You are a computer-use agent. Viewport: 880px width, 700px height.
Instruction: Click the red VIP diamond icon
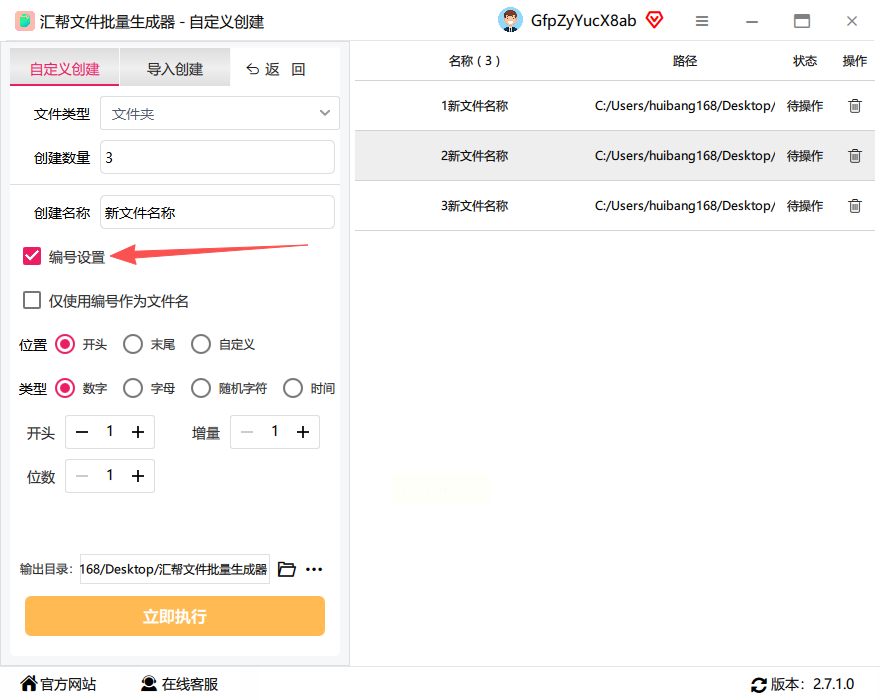pyautogui.click(x=654, y=20)
